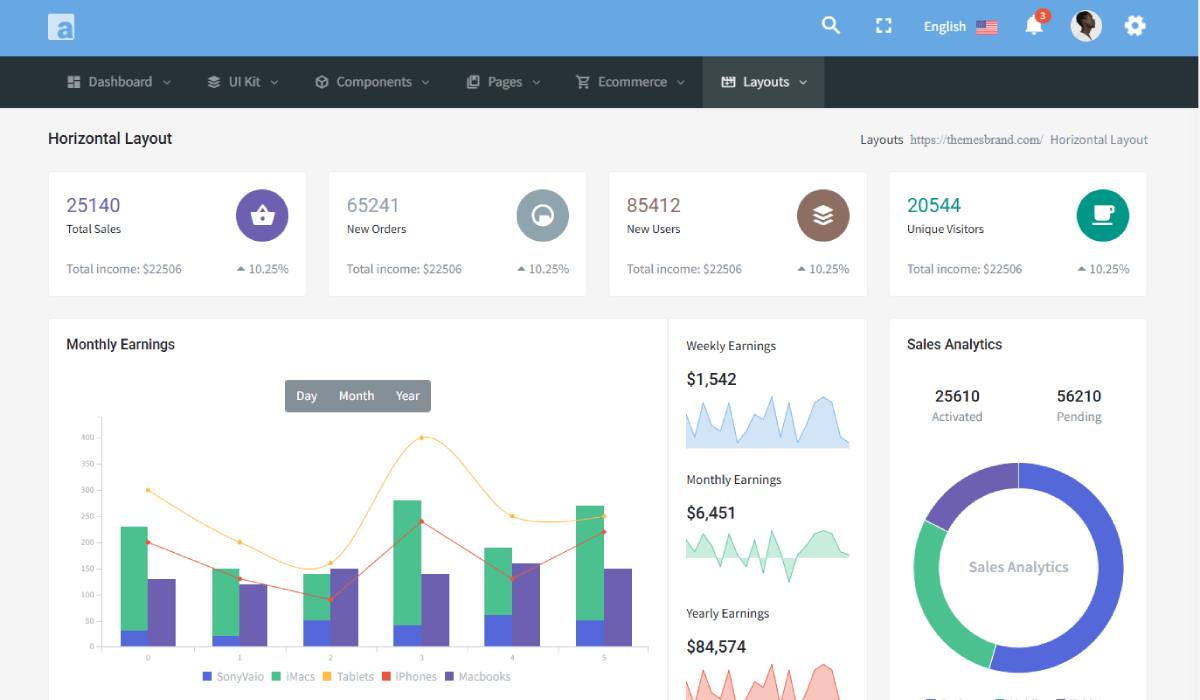The image size is (1200, 700).
Task: Click the Total Sales basket icon
Action: [262, 215]
